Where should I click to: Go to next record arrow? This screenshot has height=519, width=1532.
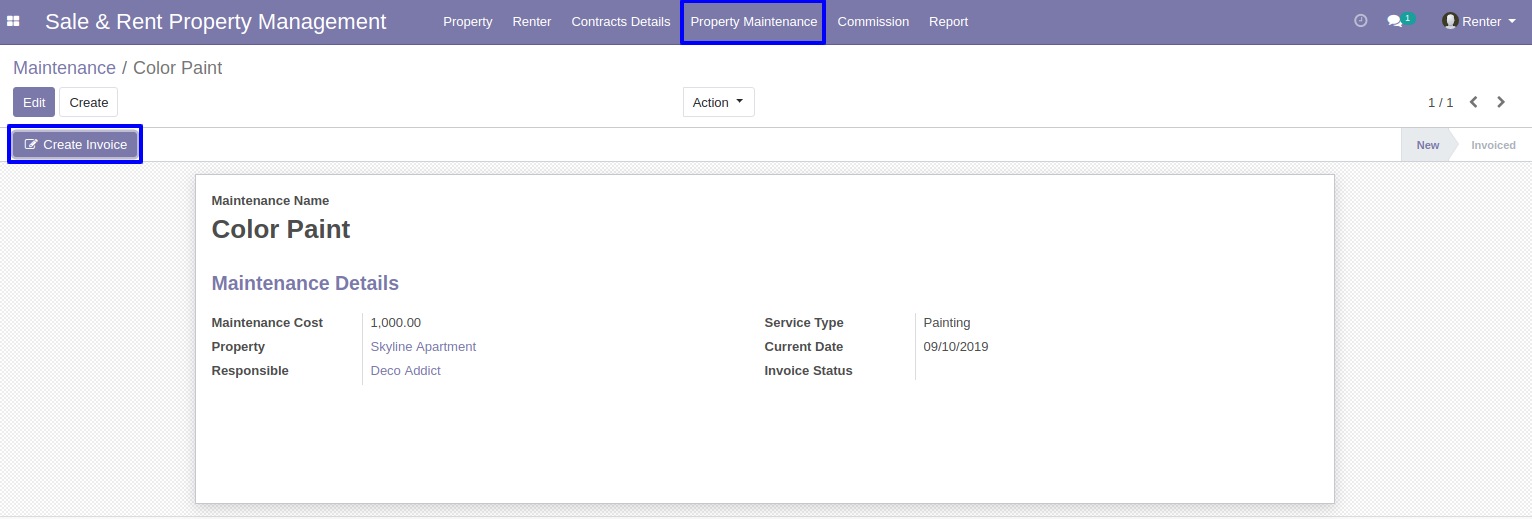point(1501,102)
